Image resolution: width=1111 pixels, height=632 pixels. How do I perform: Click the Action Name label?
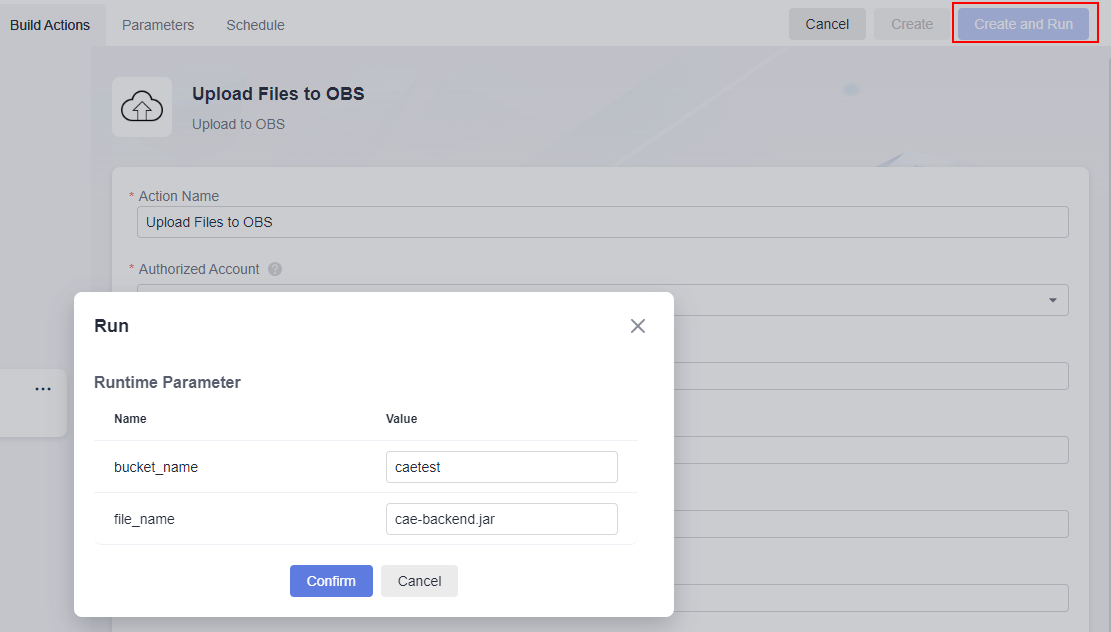[179, 196]
